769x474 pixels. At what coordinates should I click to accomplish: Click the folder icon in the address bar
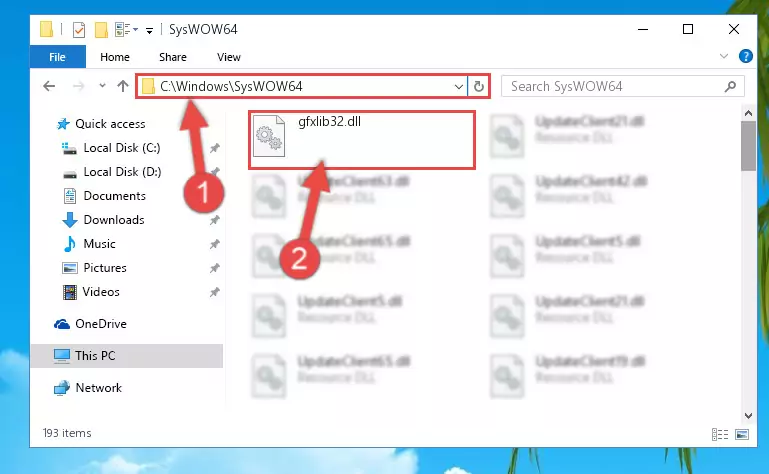tap(148, 87)
